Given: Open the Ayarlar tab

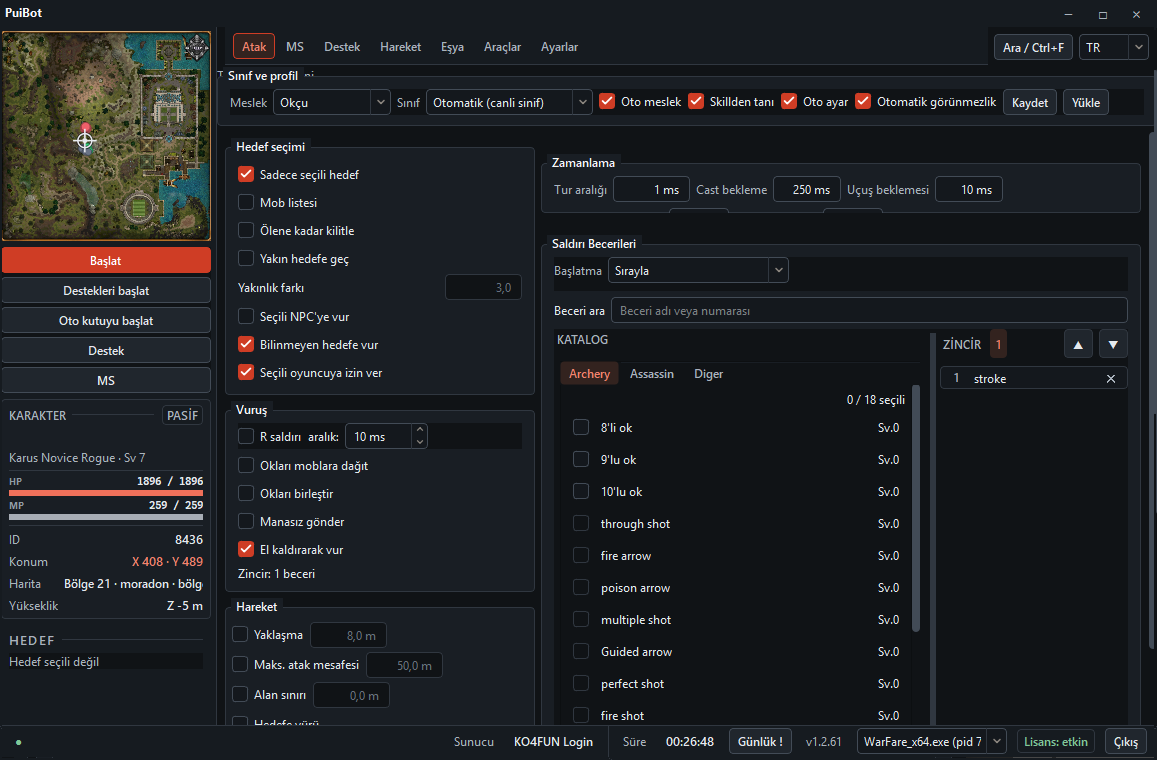Looking at the screenshot, I should click(x=559, y=46).
